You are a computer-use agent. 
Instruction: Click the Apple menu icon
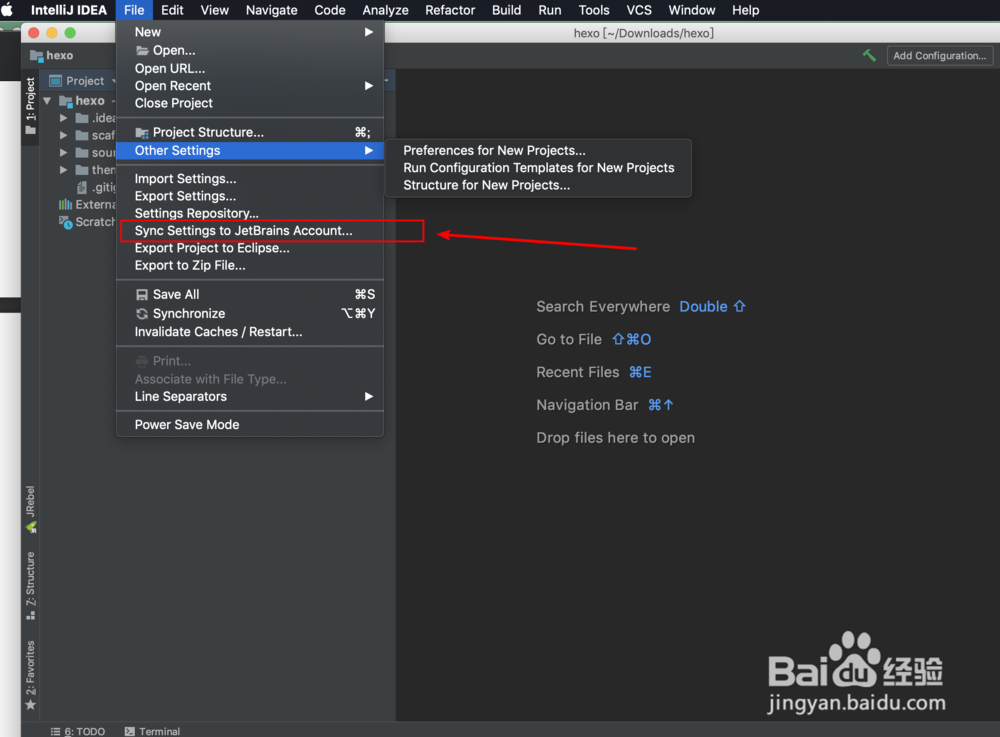[x=7, y=10]
